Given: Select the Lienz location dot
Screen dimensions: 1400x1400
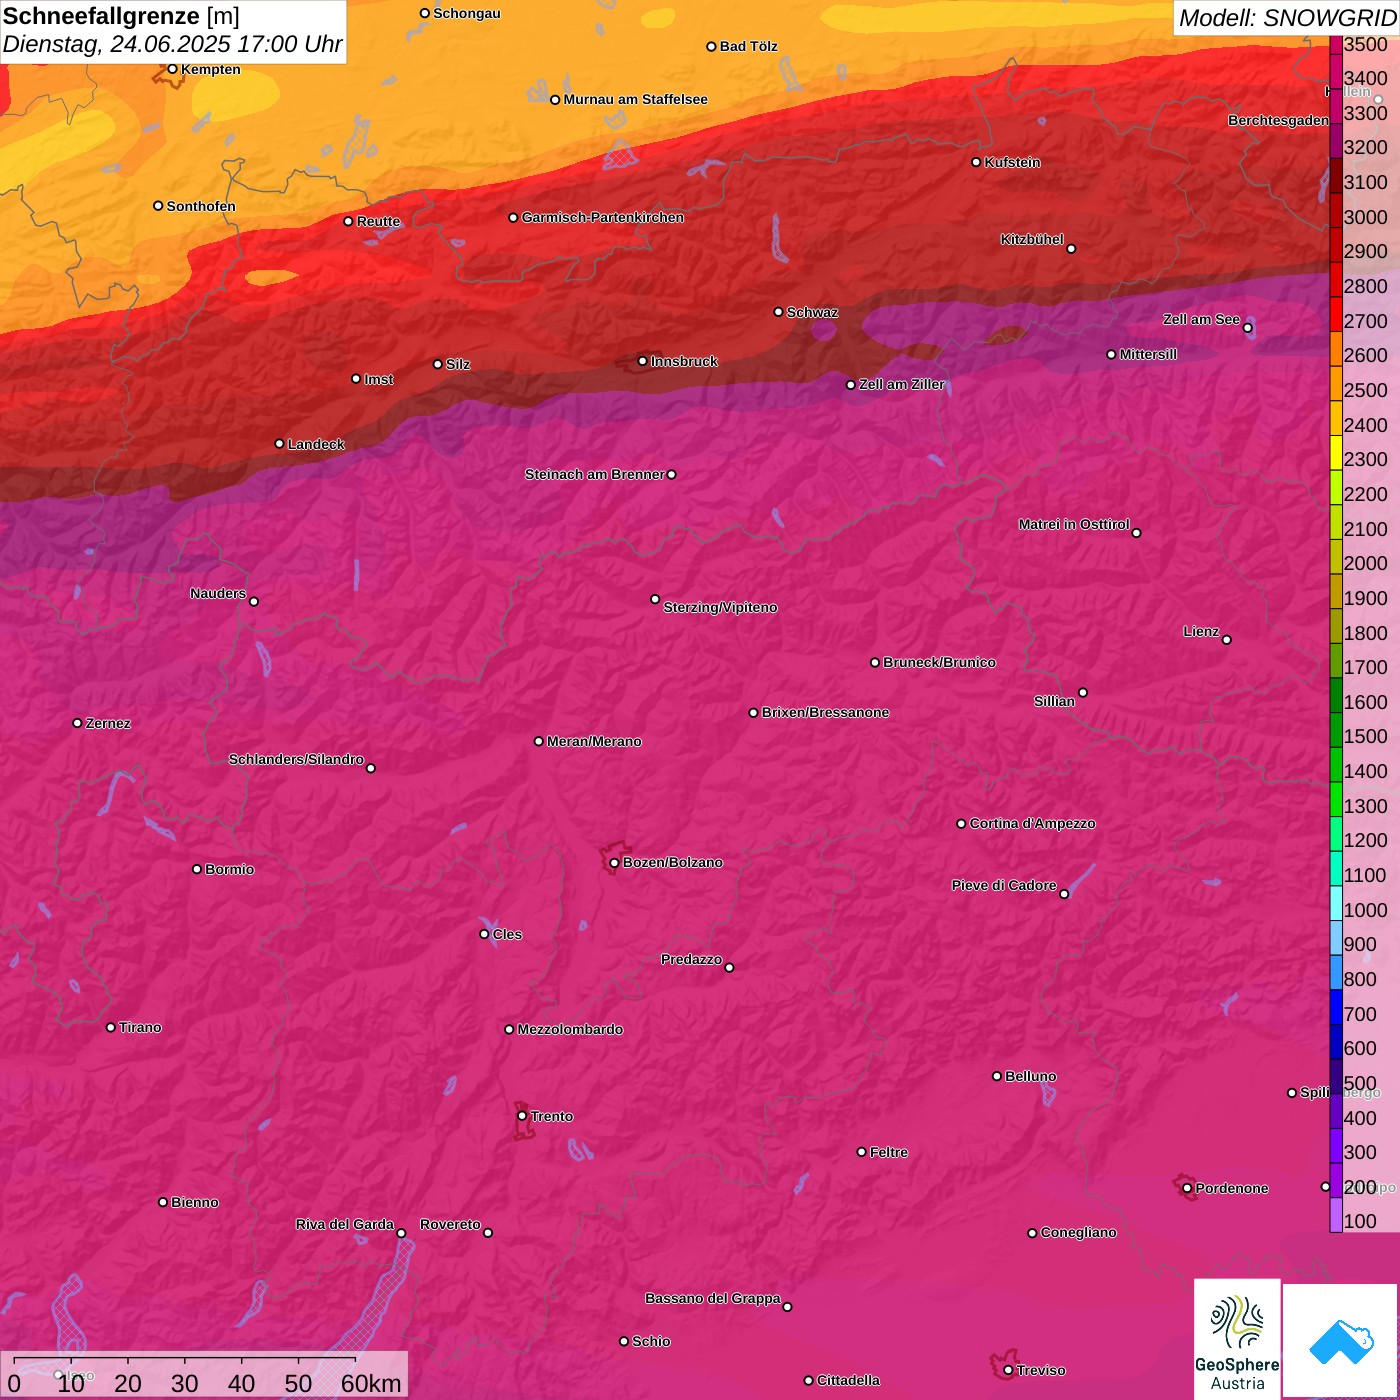Looking at the screenshot, I should point(1227,640).
